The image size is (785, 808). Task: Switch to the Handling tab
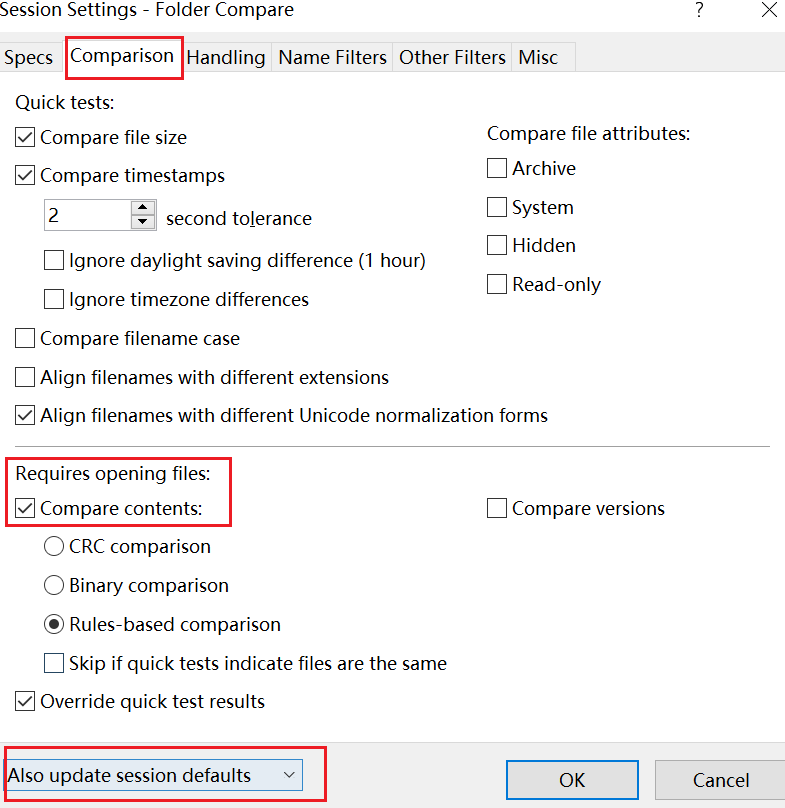click(226, 57)
